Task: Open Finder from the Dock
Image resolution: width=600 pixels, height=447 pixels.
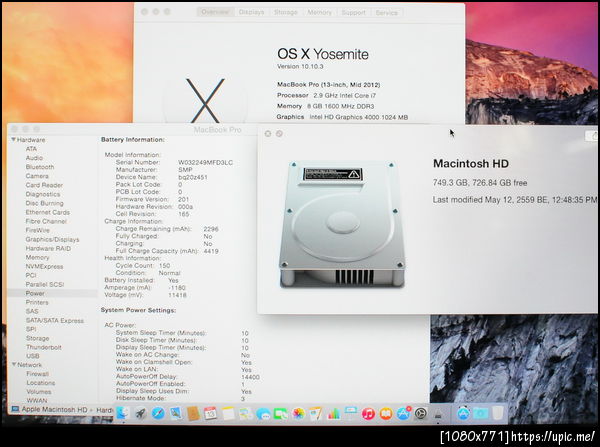Action: pos(122,413)
